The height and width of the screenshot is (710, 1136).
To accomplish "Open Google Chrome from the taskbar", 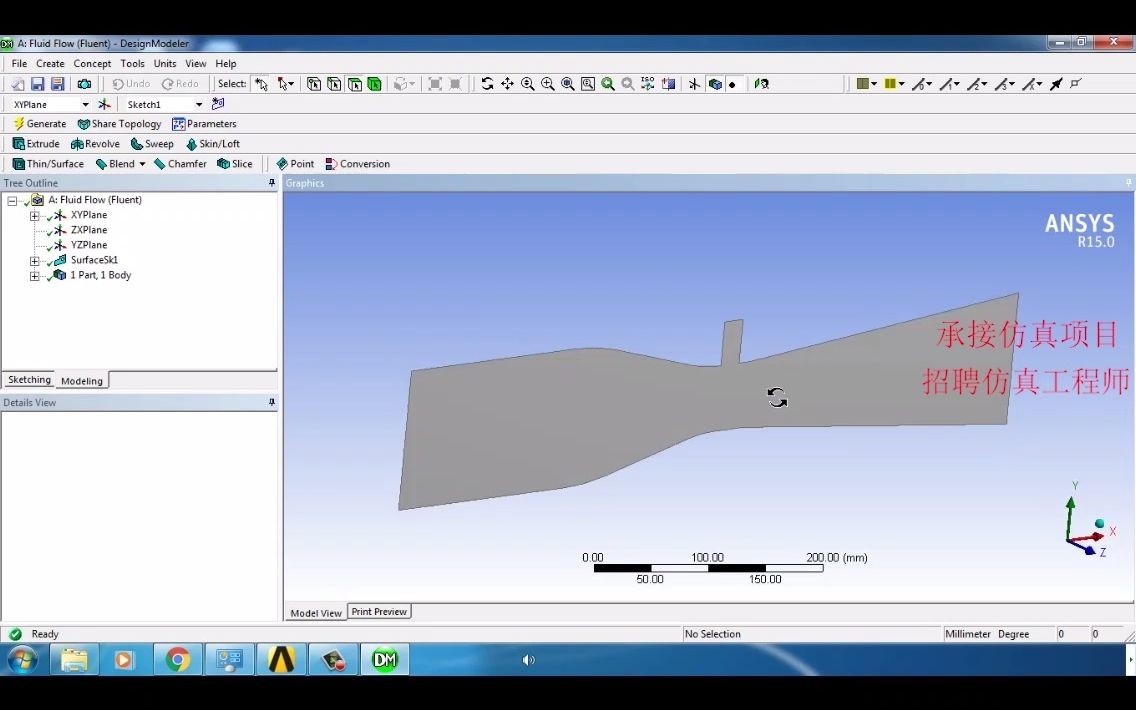I will coord(177,660).
